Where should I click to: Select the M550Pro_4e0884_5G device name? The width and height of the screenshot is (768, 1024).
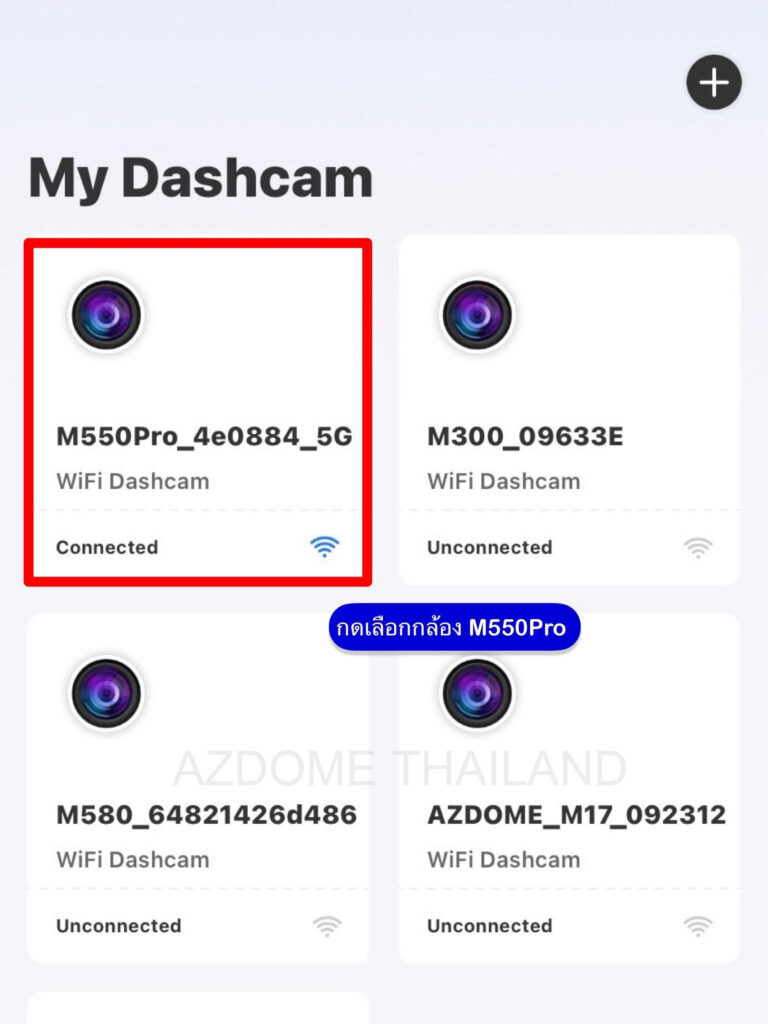[204, 436]
